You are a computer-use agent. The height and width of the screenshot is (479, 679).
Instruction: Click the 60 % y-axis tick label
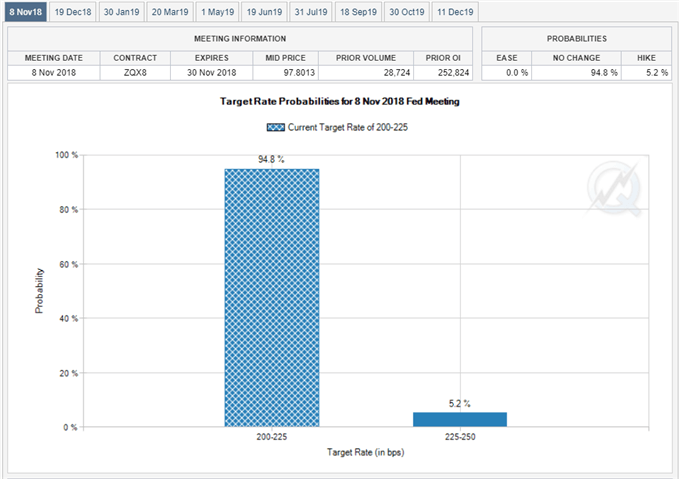click(x=68, y=264)
